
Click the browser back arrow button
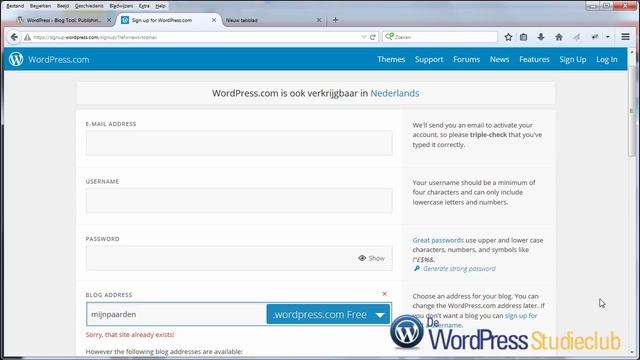tap(14, 37)
